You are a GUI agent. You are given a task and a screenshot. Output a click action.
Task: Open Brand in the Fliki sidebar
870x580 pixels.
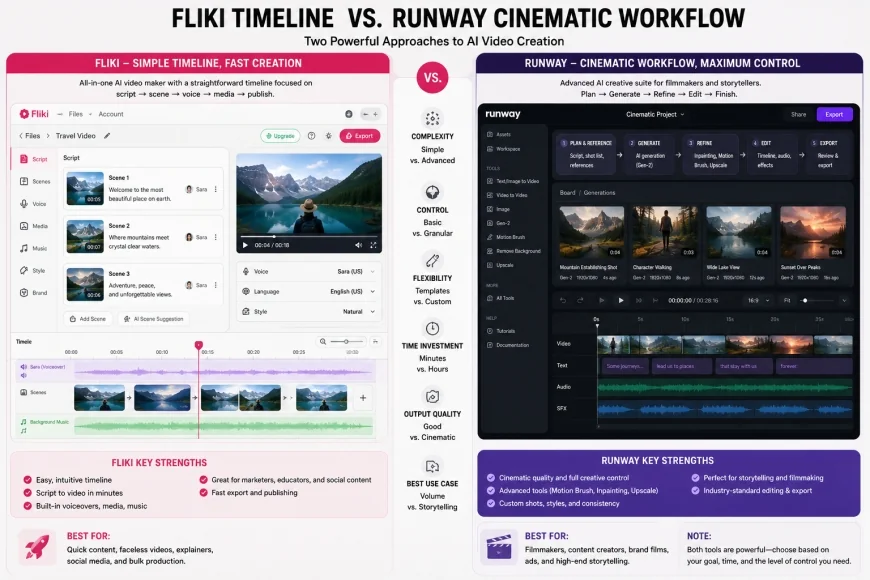(x=33, y=292)
